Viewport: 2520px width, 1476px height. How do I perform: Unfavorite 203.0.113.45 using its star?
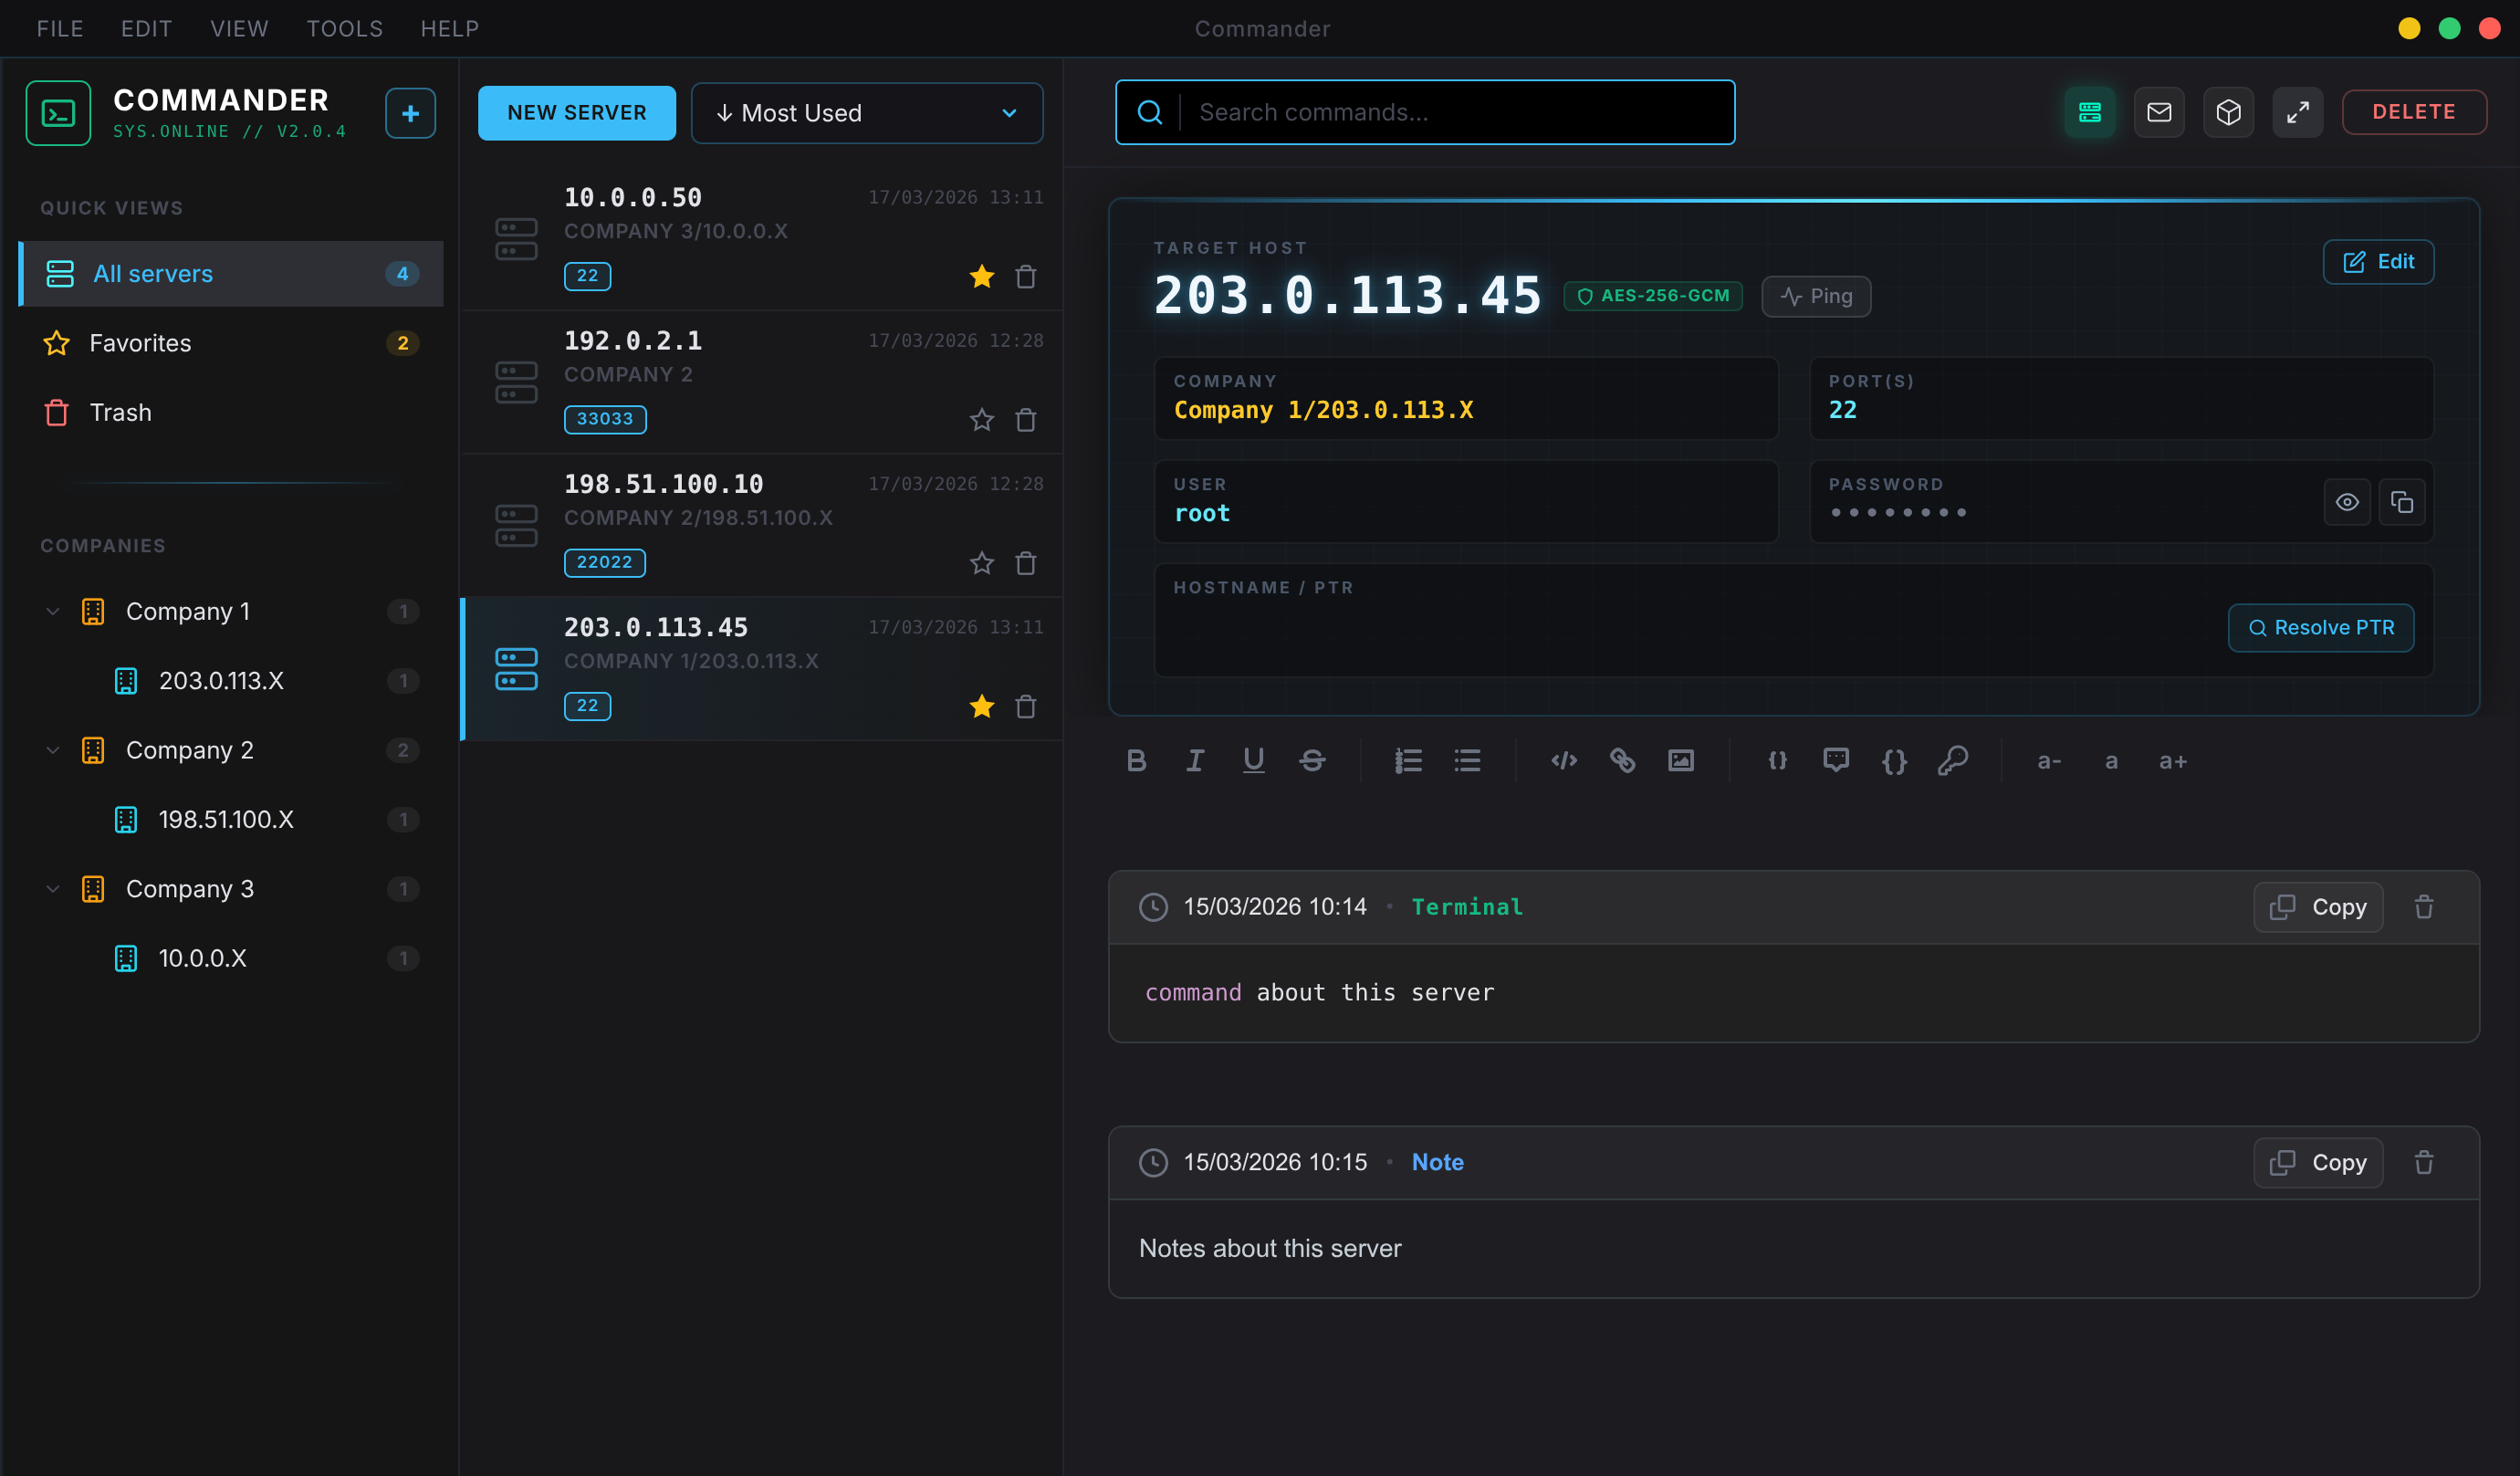(982, 707)
